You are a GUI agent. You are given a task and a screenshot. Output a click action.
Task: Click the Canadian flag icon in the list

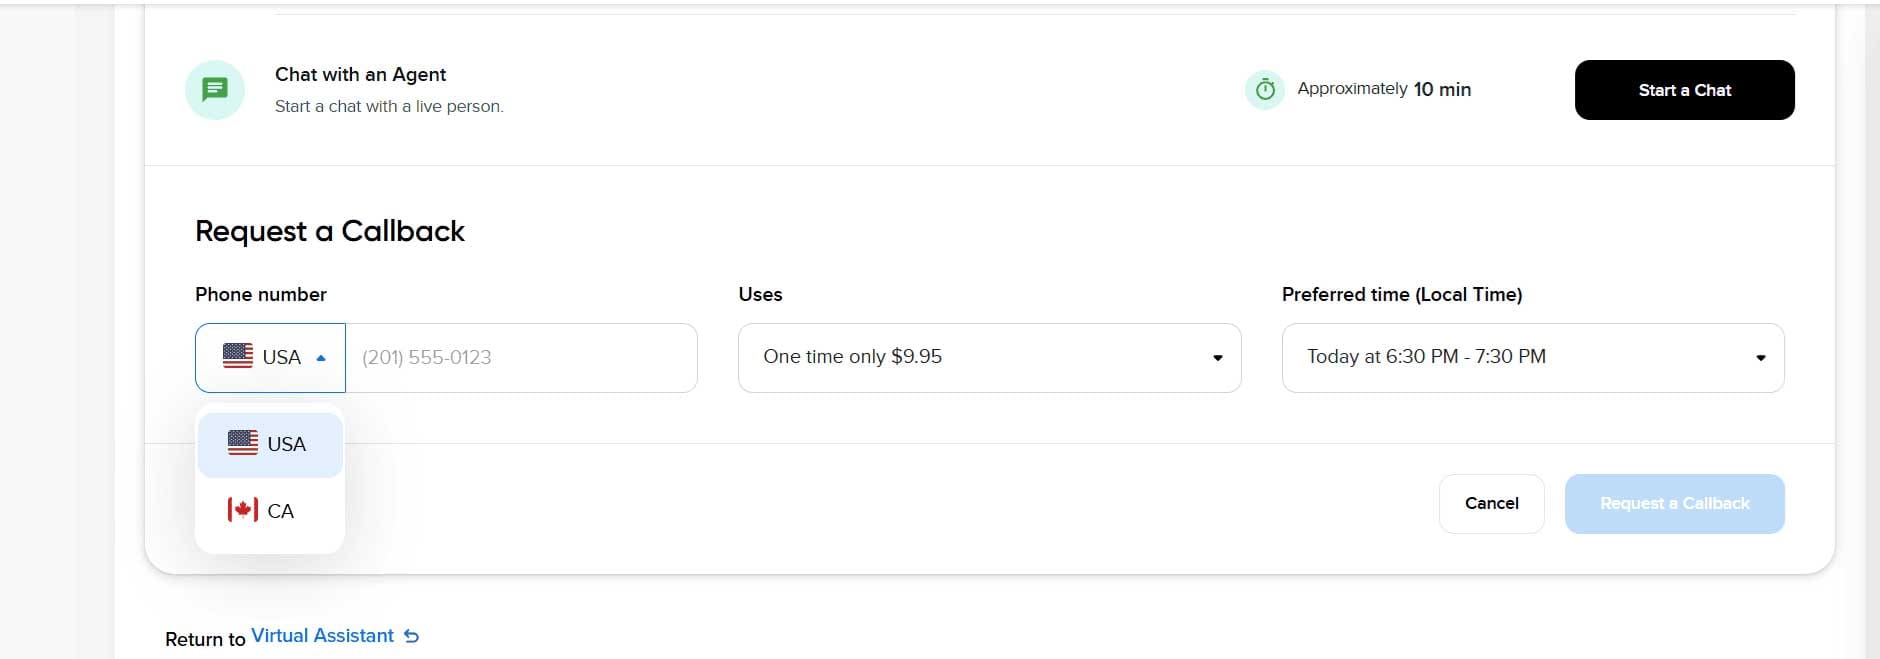coord(243,510)
